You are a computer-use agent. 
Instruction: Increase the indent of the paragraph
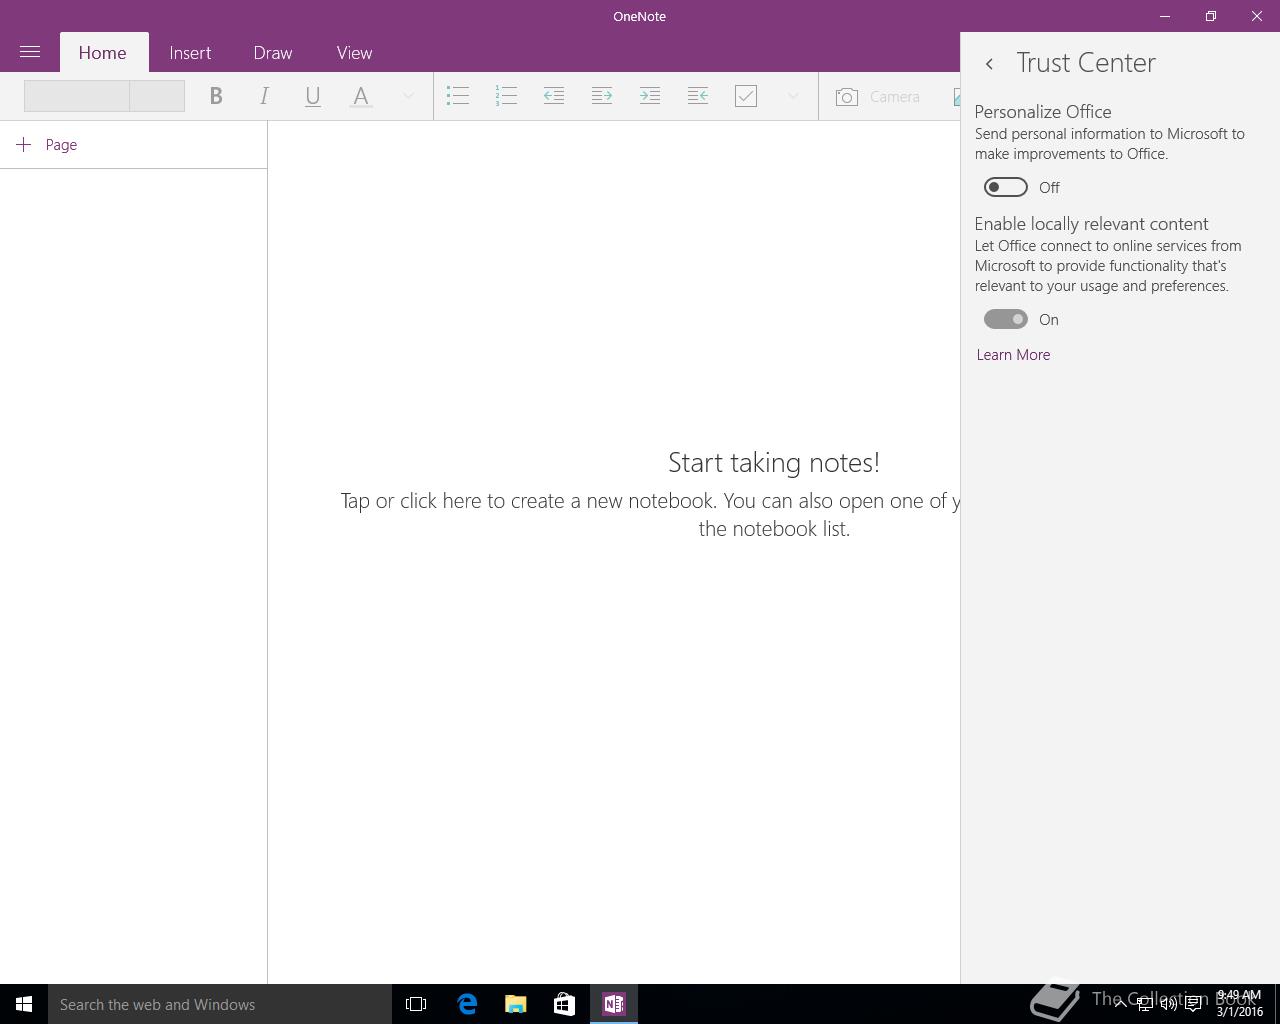tap(650, 96)
